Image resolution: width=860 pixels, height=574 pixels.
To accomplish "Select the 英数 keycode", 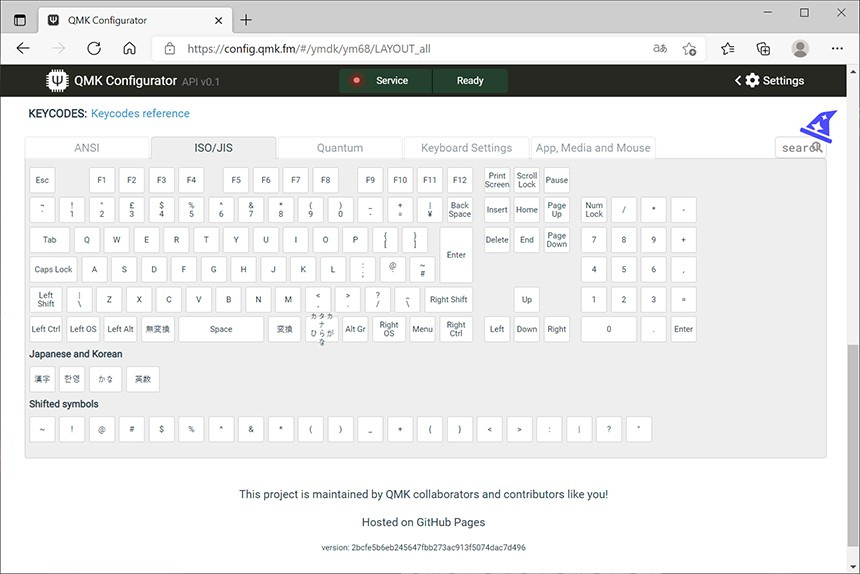I will click(143, 379).
